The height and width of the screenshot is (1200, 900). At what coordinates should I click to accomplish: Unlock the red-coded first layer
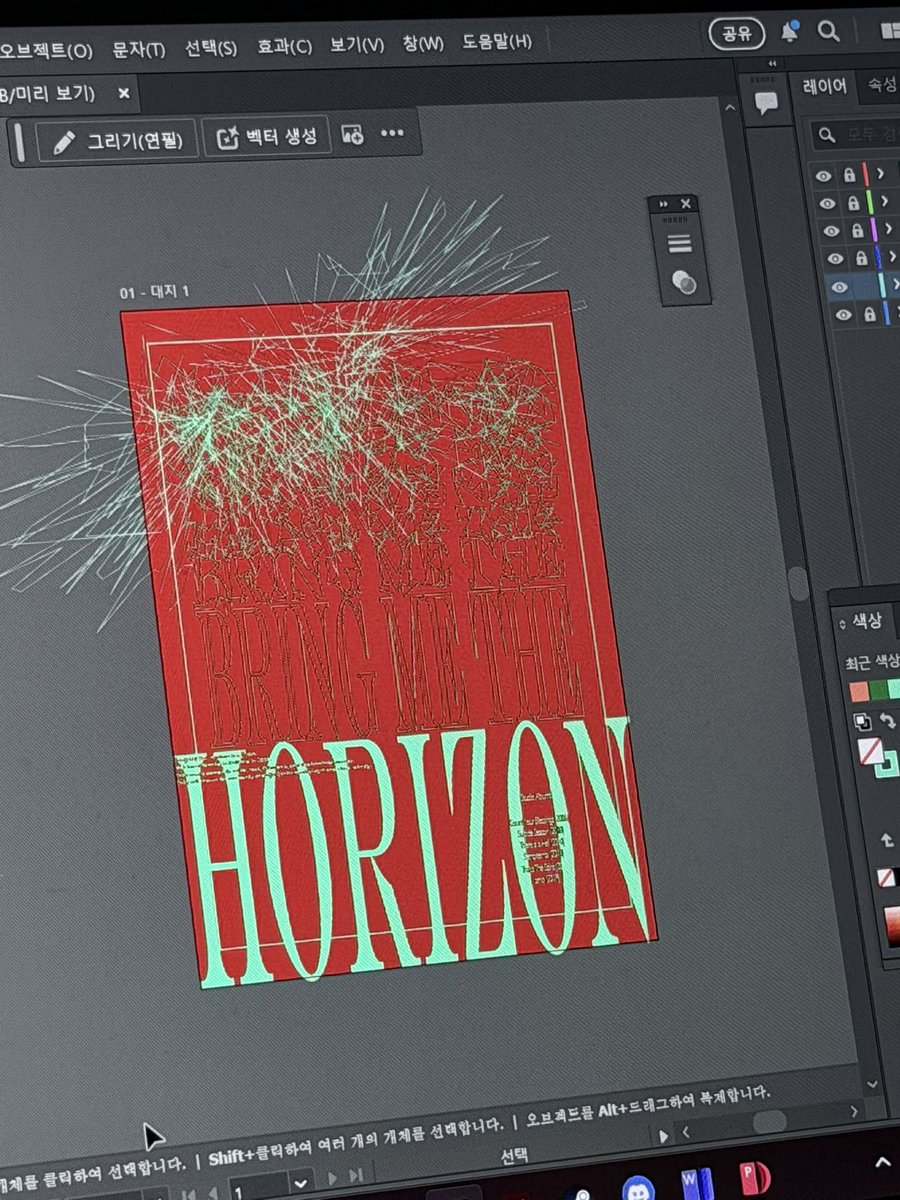tap(849, 175)
